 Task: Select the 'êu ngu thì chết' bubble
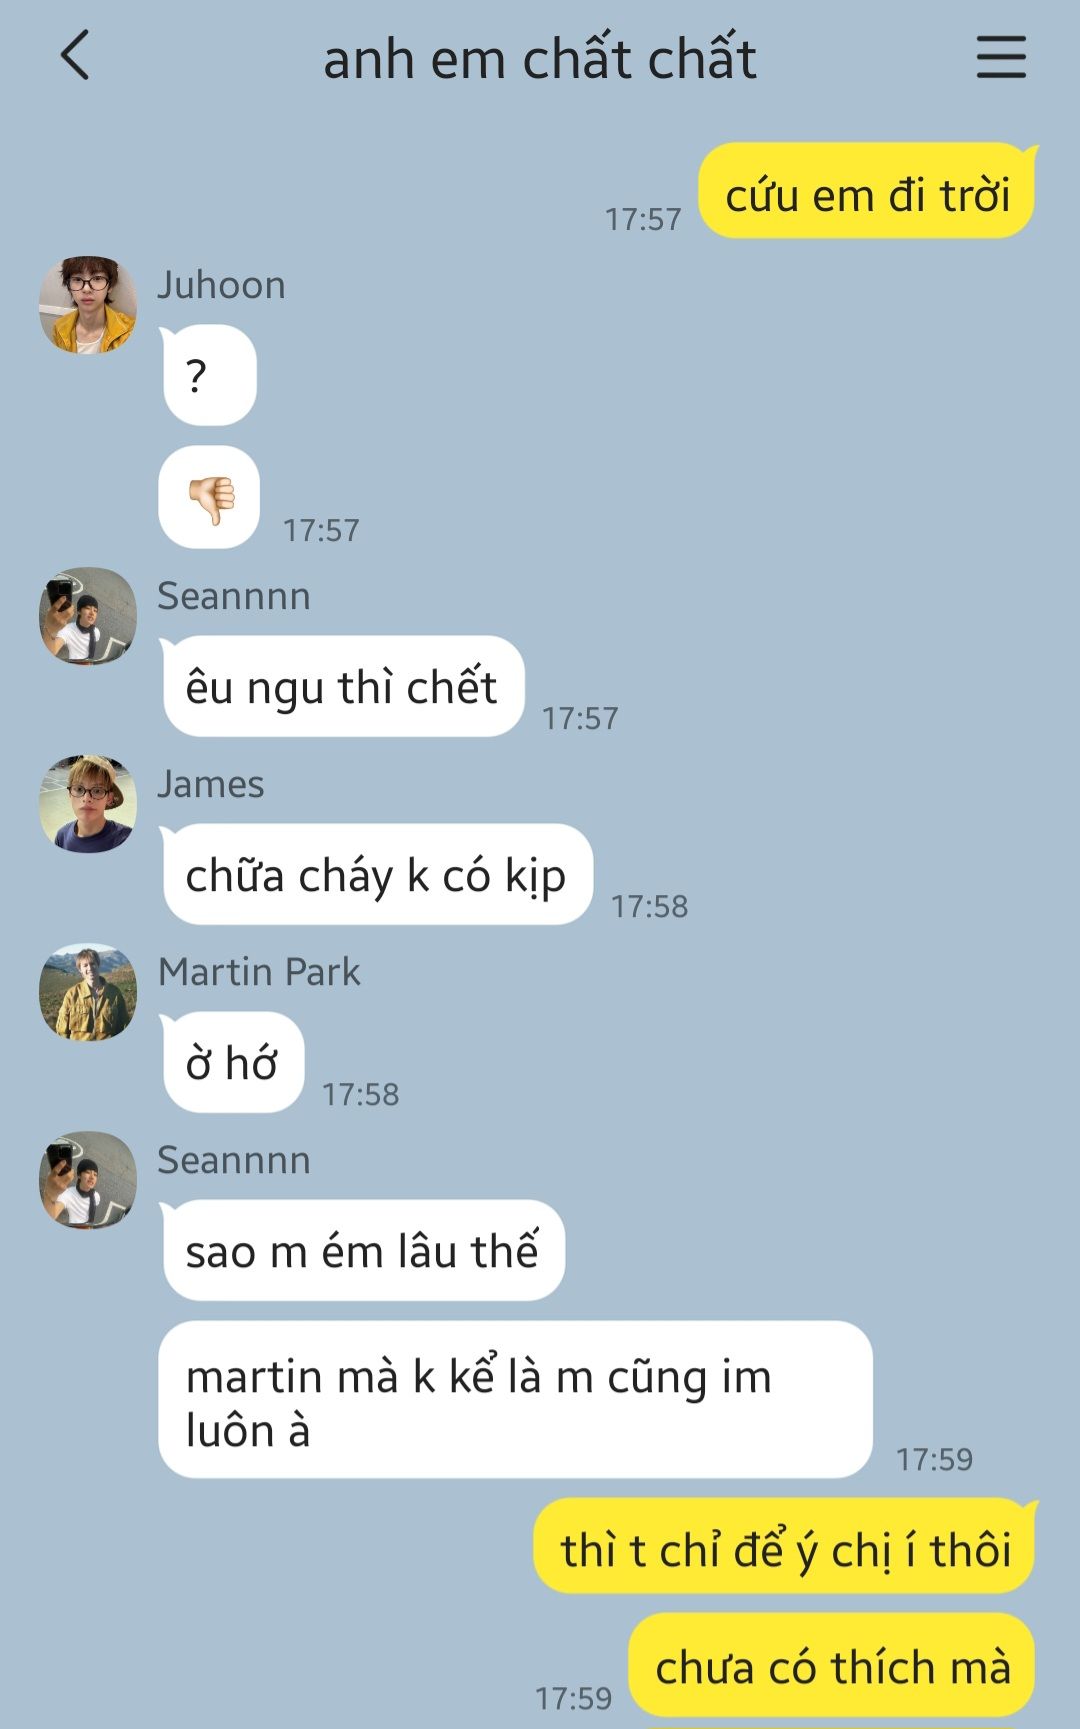[342, 687]
